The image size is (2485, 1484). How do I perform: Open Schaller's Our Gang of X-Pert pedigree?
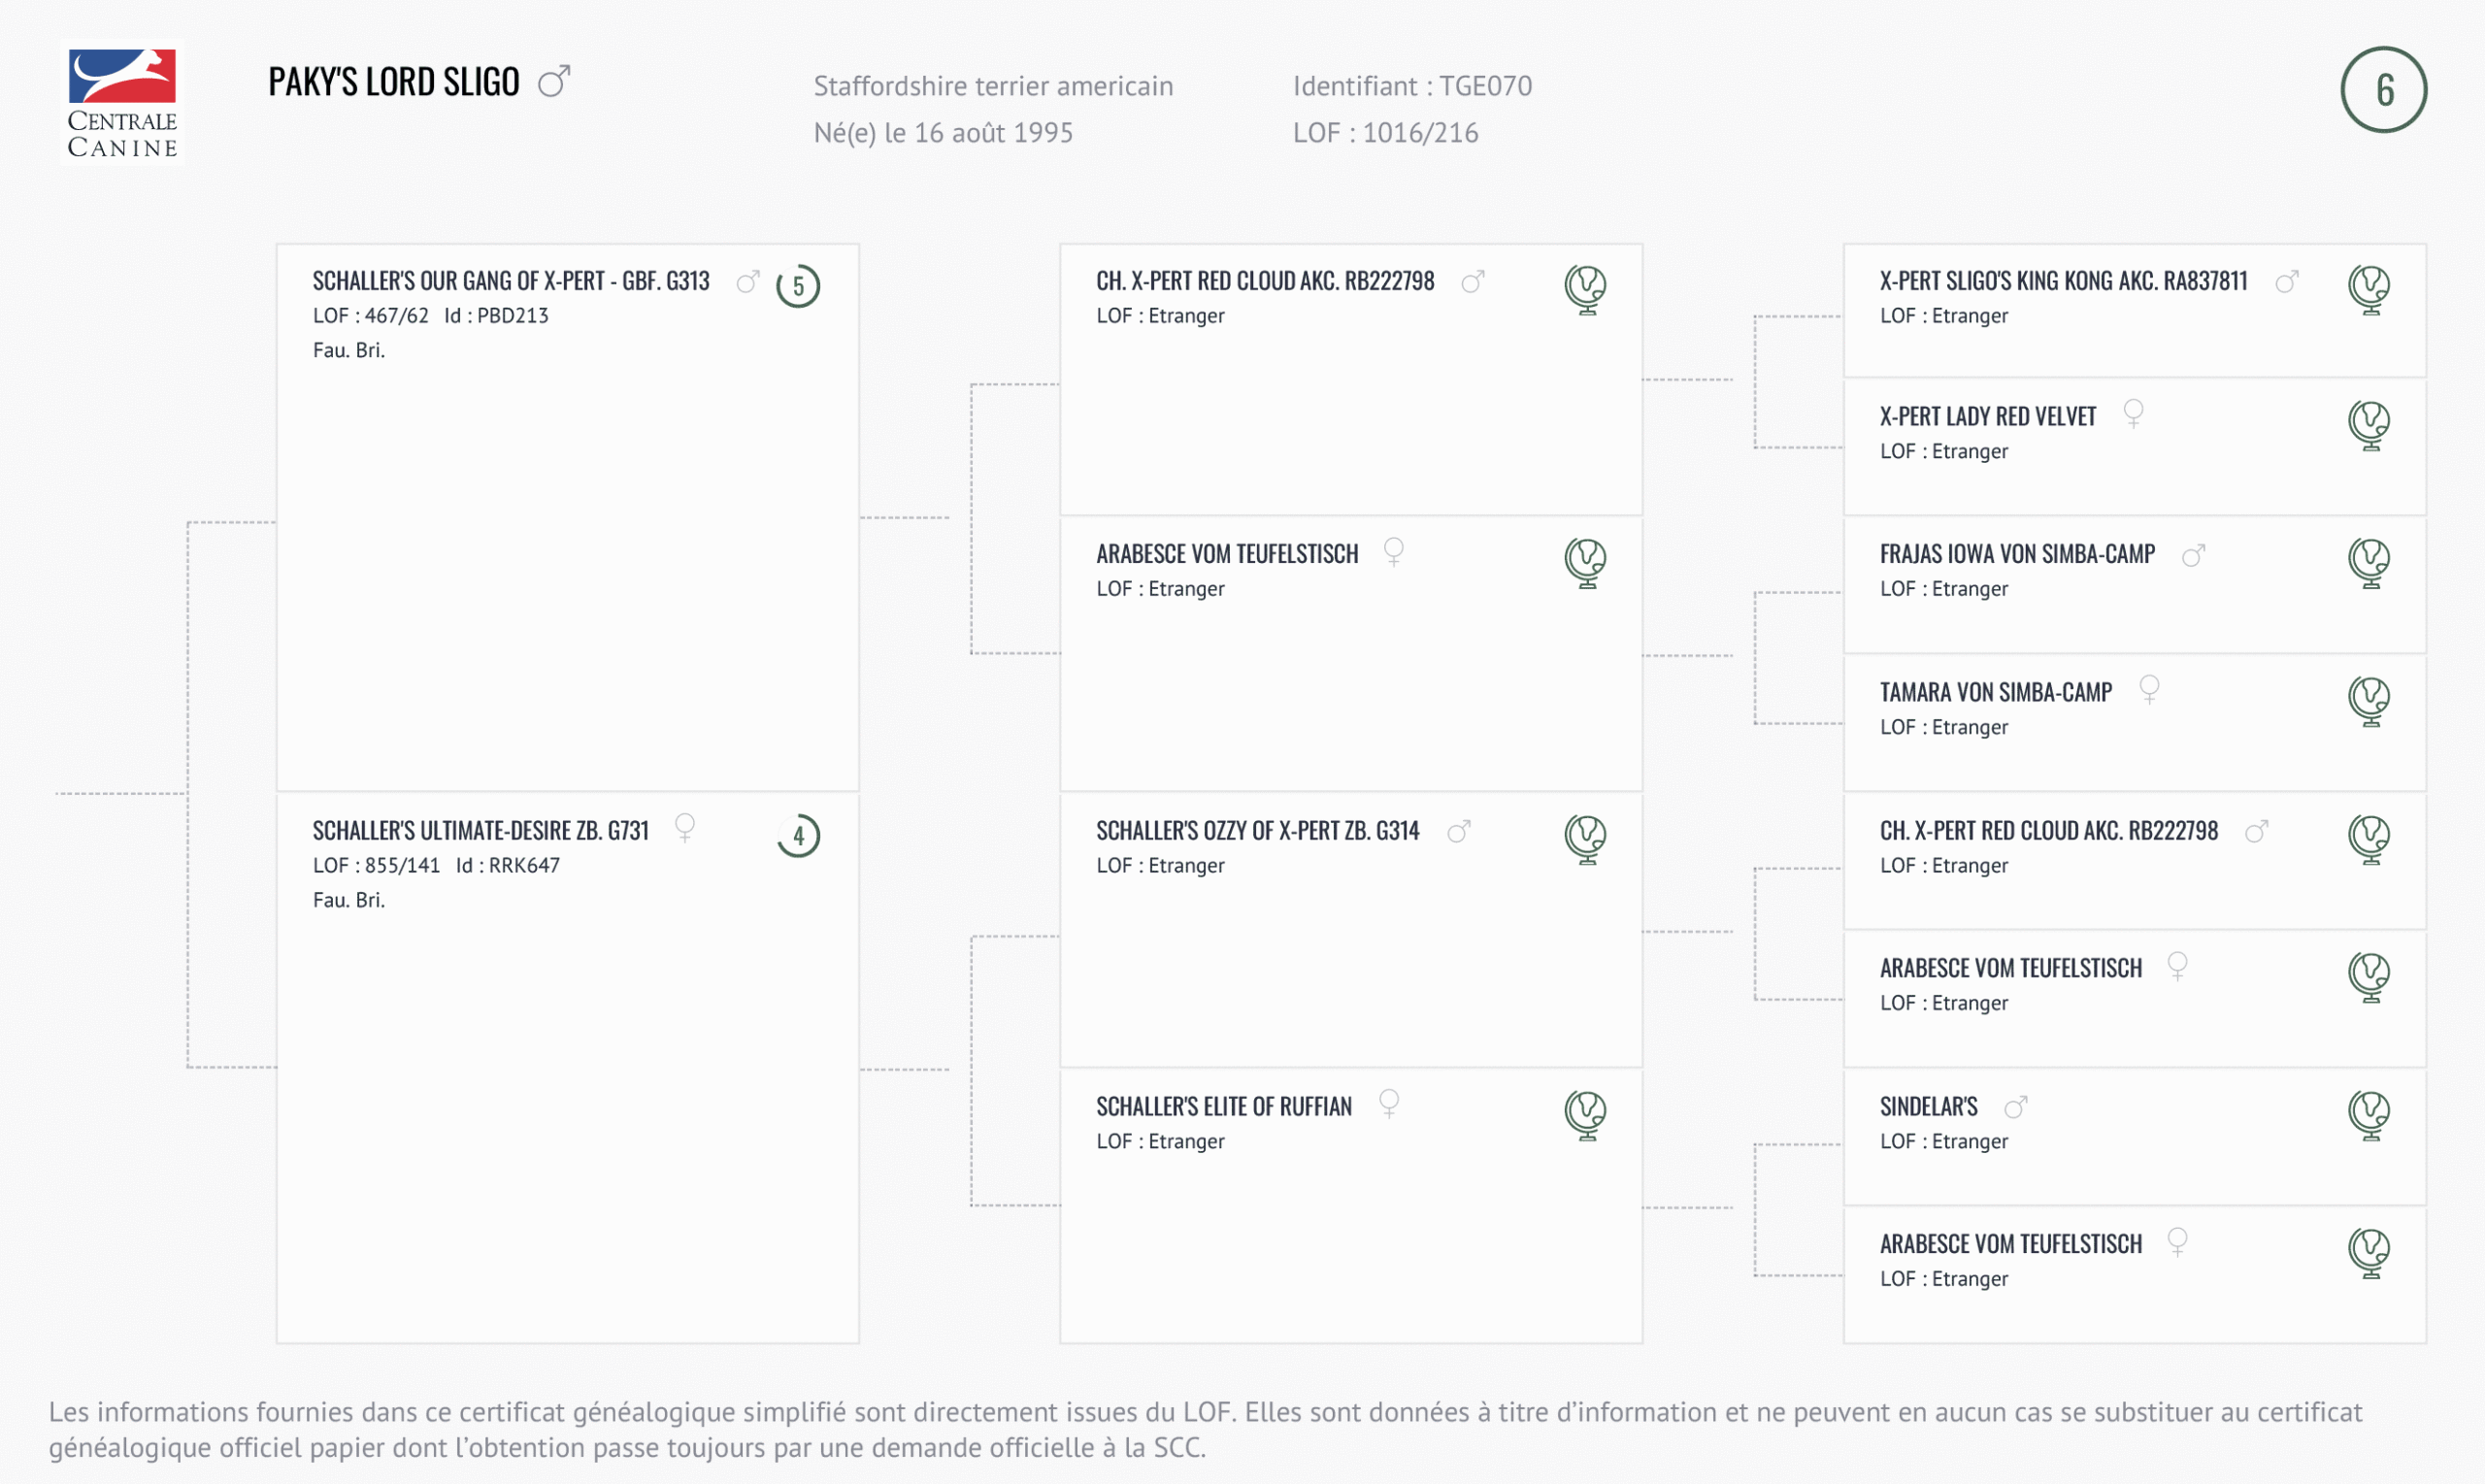(511, 281)
